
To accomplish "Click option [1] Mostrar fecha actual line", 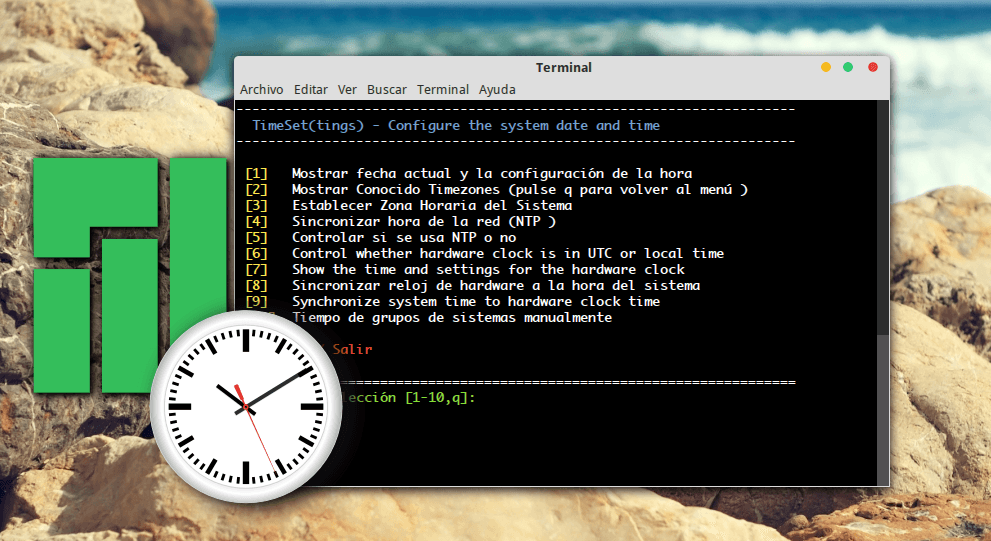I will point(469,173).
